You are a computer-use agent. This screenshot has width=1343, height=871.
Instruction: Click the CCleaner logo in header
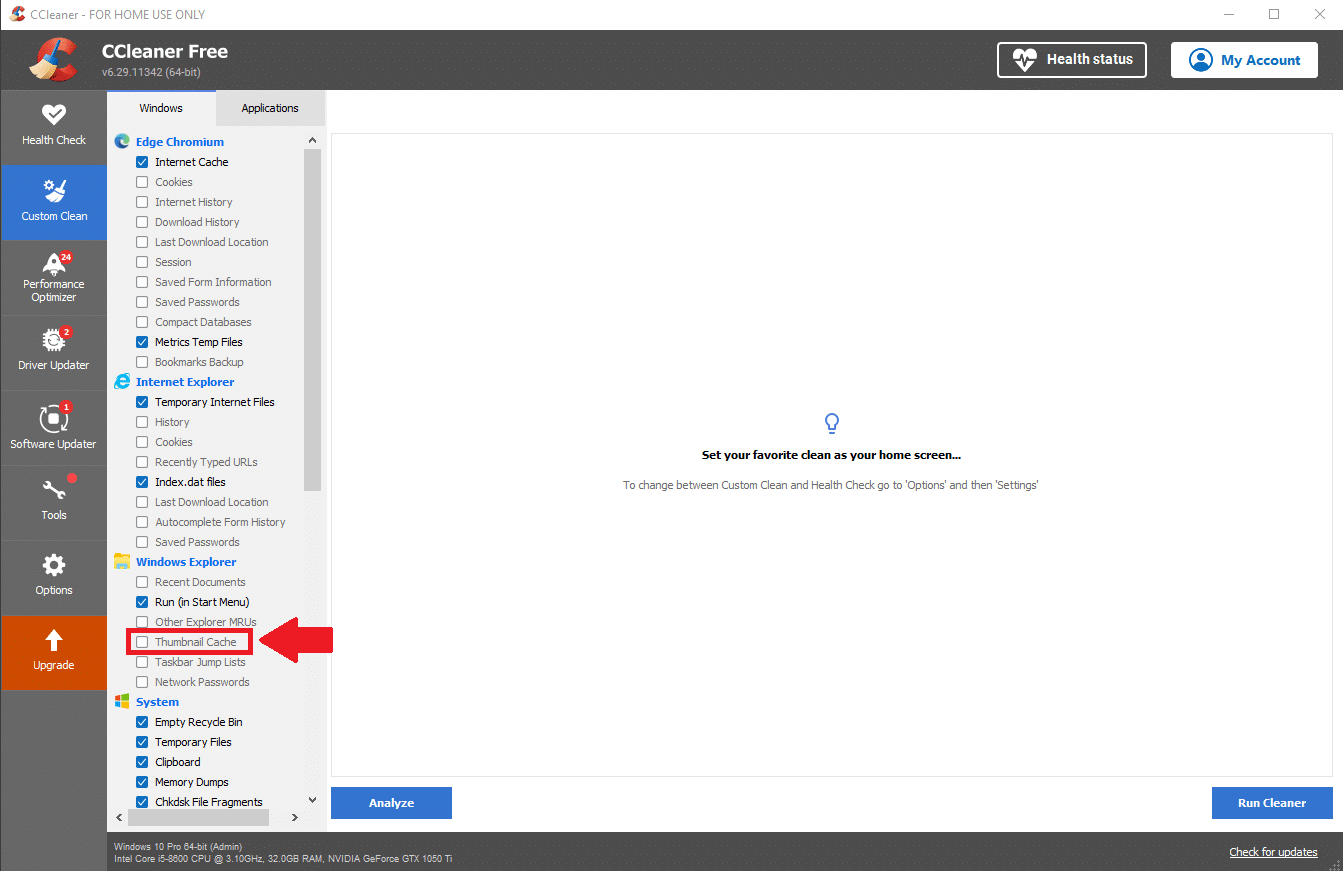(x=54, y=60)
